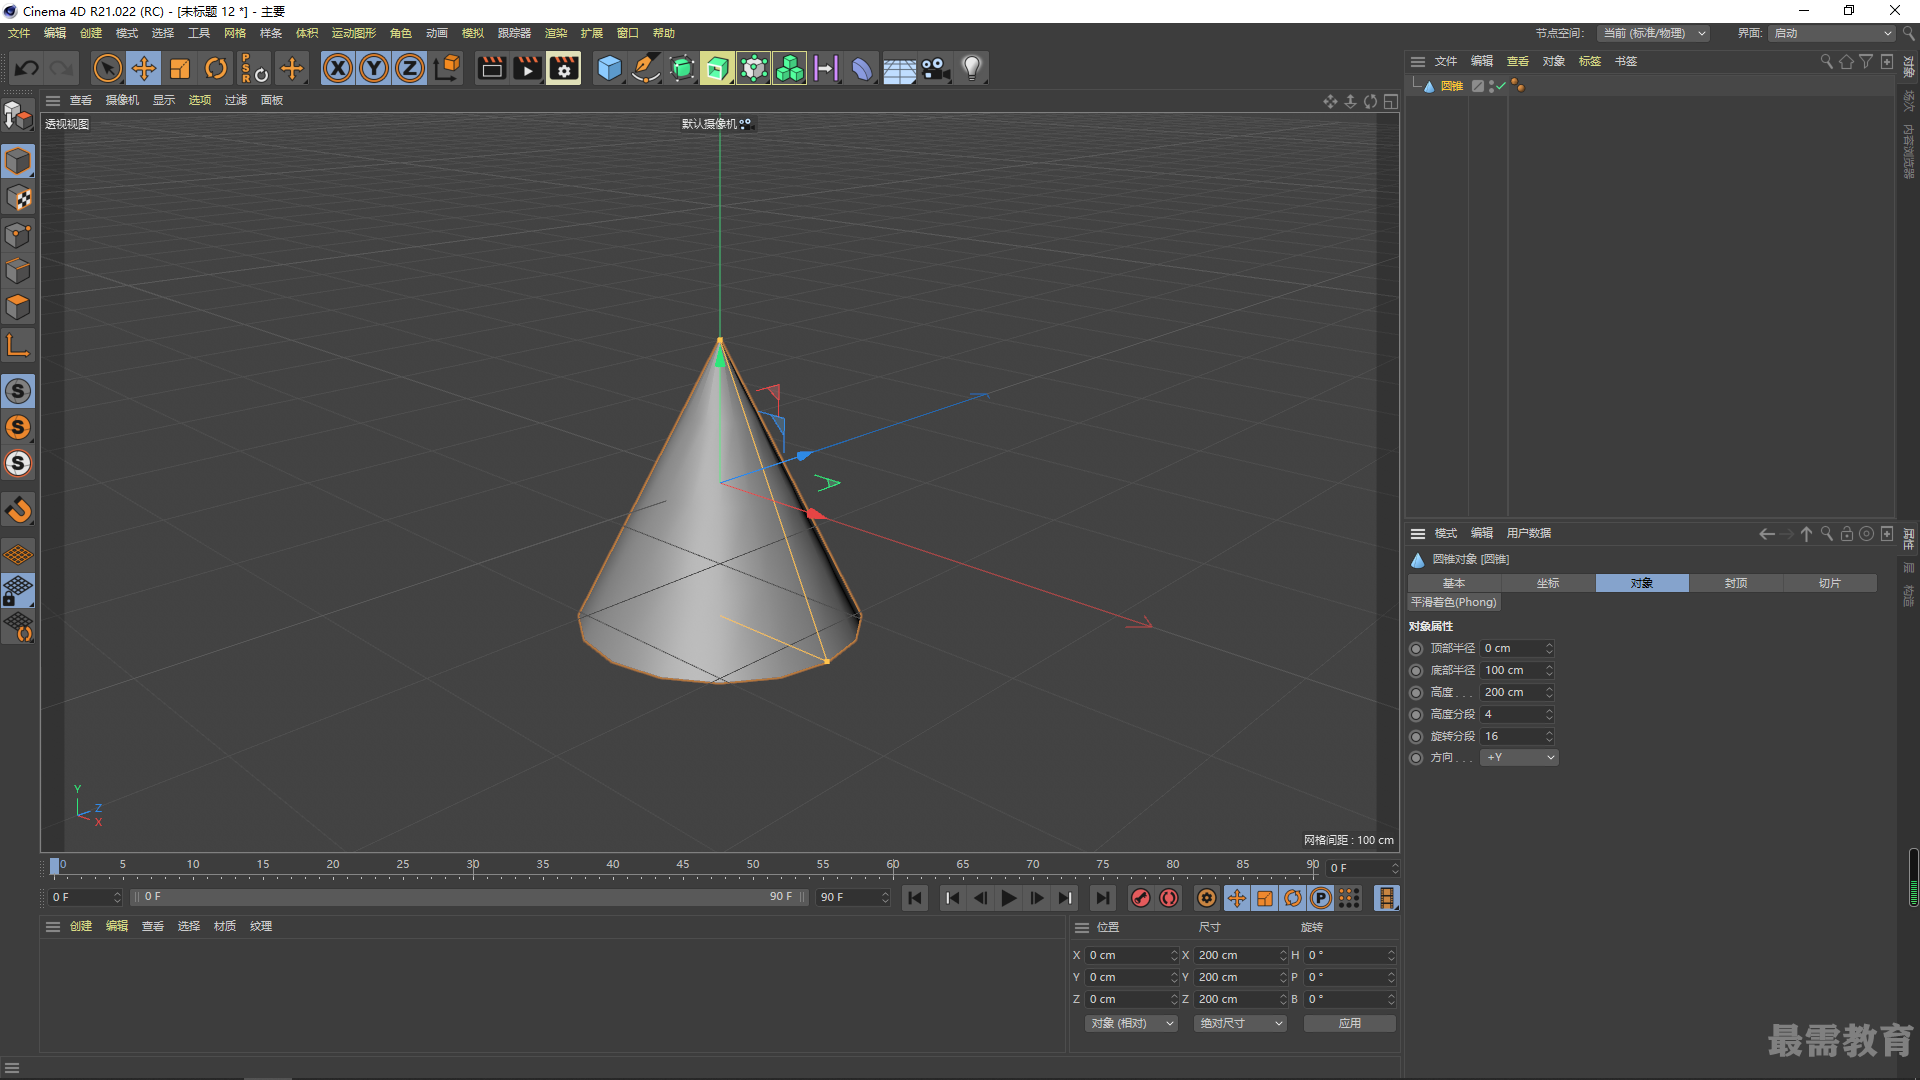Image resolution: width=1920 pixels, height=1080 pixels.
Task: Enable Axis mode icon
Action: point(18,345)
